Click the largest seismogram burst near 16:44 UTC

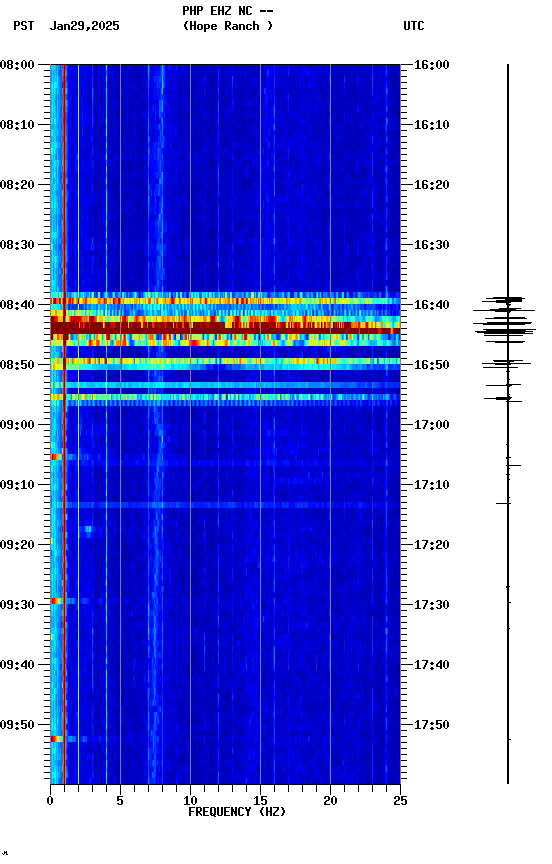[505, 331]
